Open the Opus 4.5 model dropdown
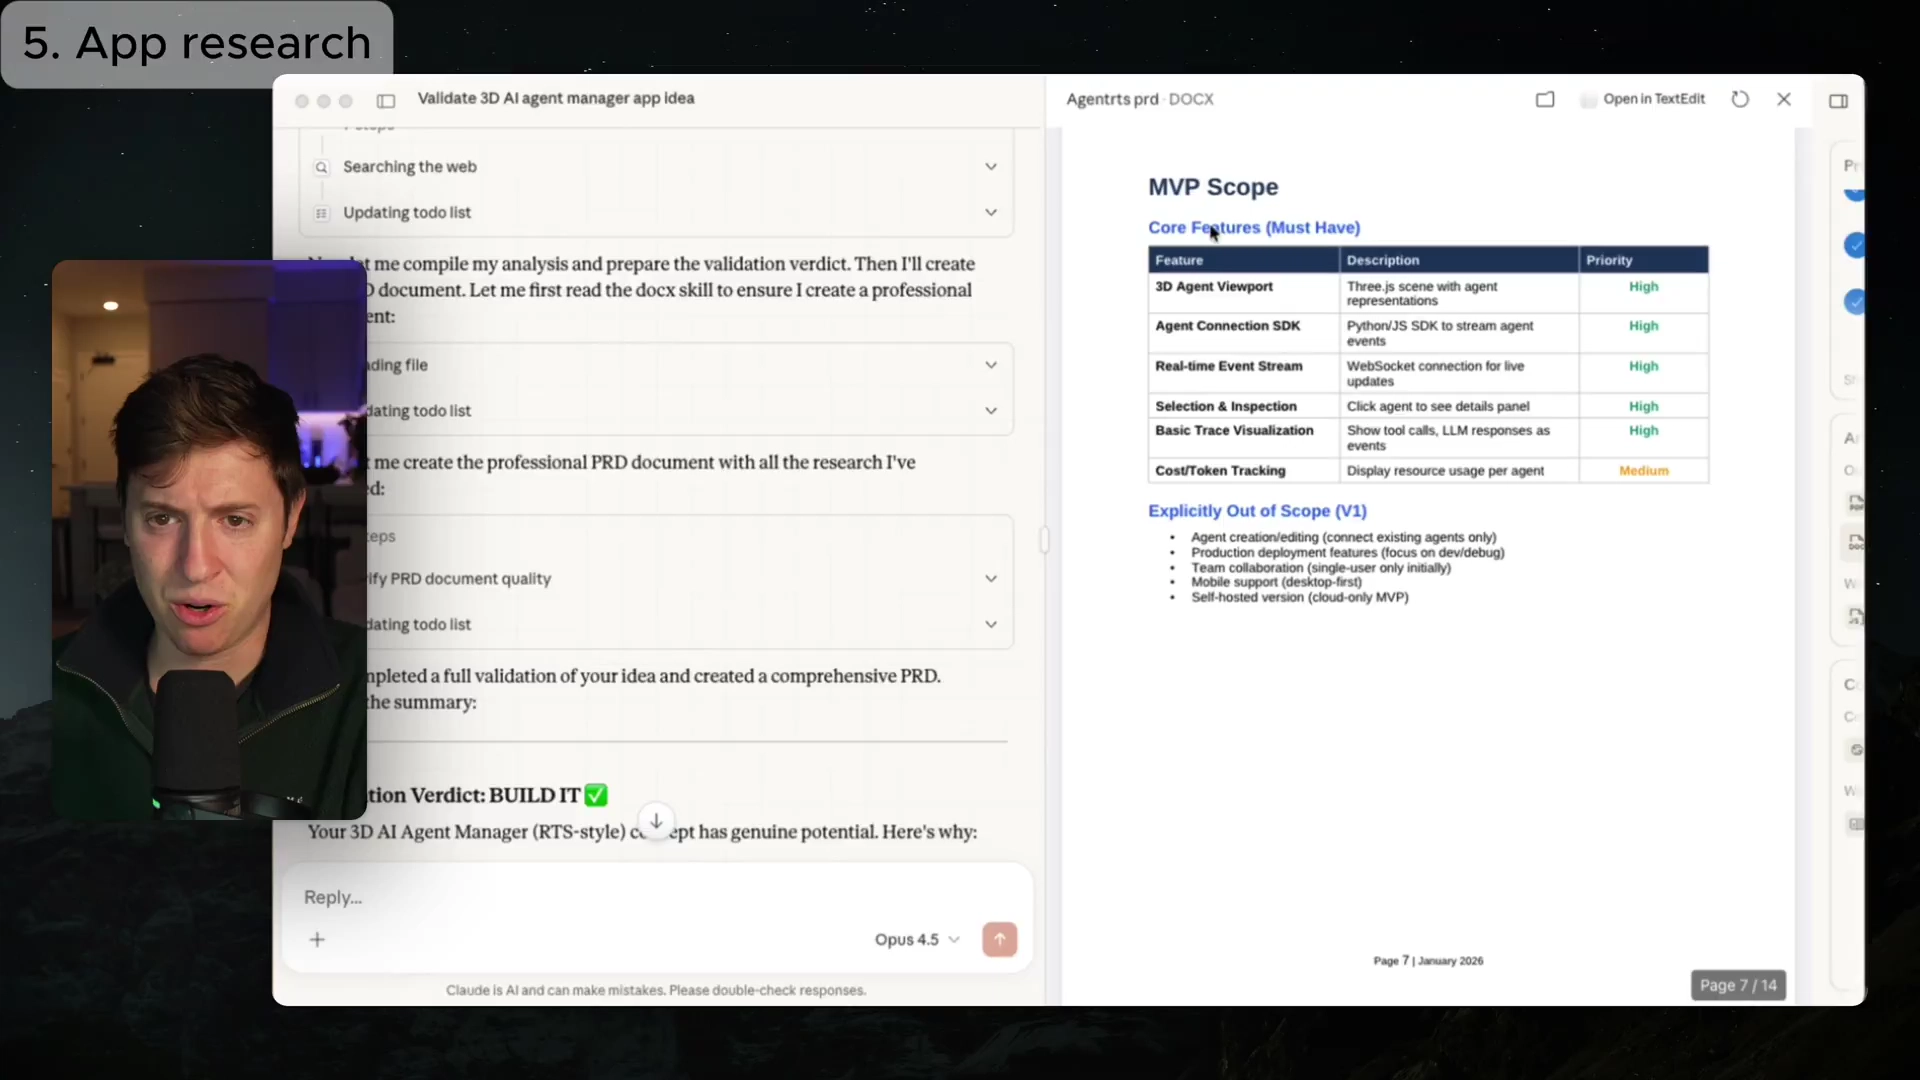This screenshot has width=1920, height=1080. click(x=916, y=939)
